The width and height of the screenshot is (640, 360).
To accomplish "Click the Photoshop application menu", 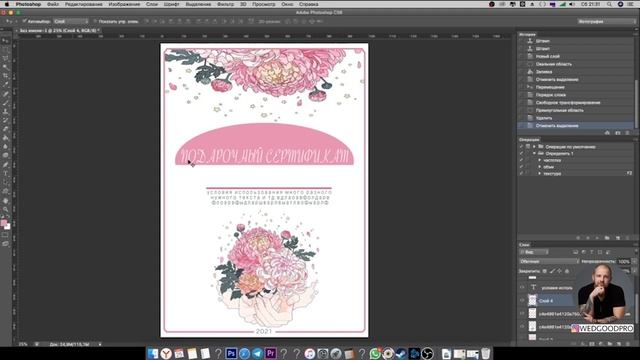I will [x=28, y=4].
